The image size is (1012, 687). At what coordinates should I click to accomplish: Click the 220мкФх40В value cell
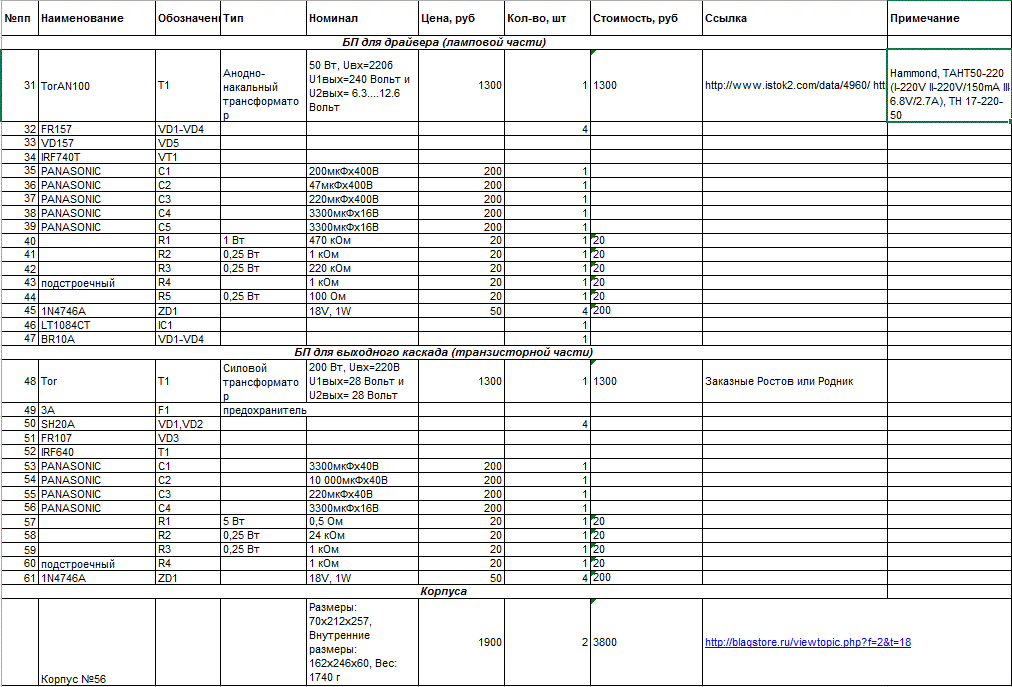363,494
